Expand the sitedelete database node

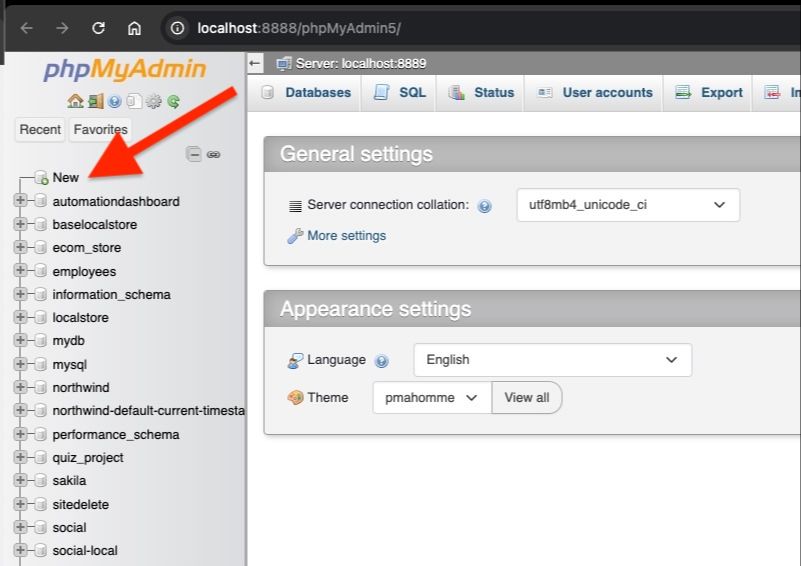(20, 504)
